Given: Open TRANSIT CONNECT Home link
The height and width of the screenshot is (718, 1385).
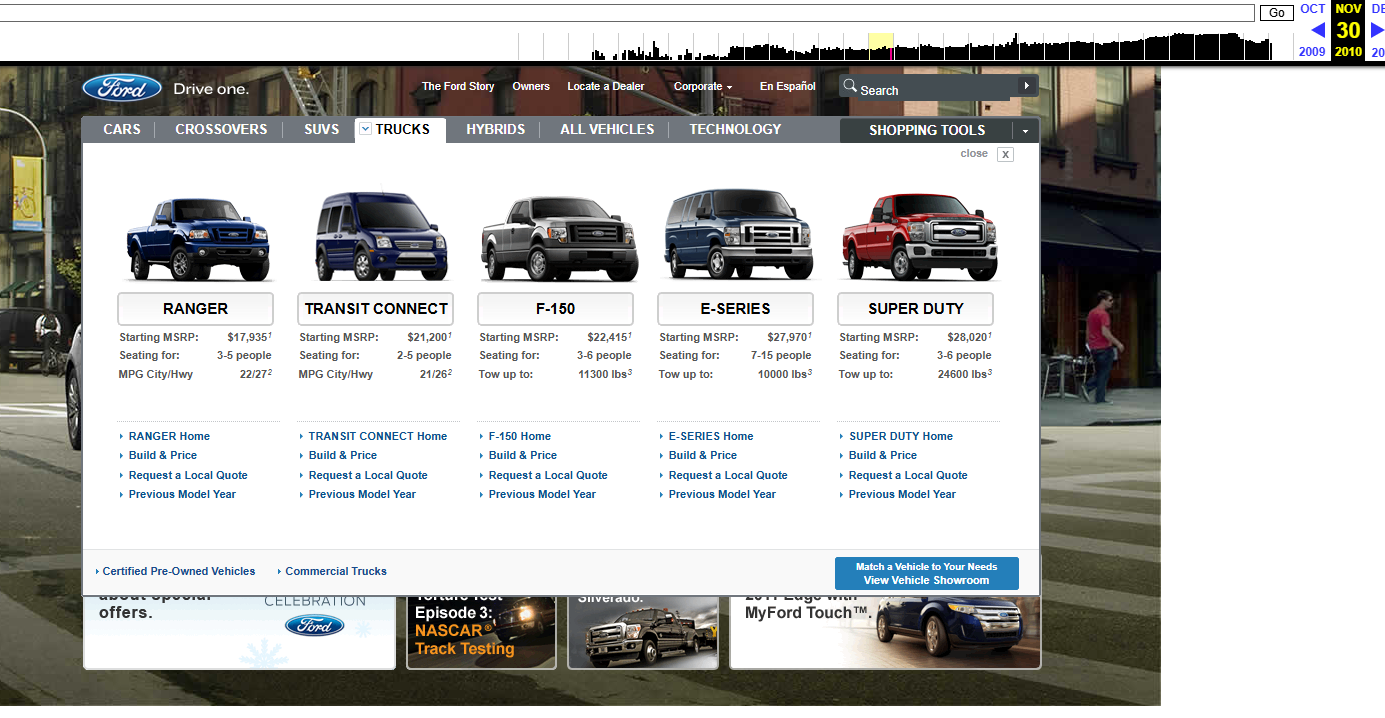Looking at the screenshot, I should (378, 436).
